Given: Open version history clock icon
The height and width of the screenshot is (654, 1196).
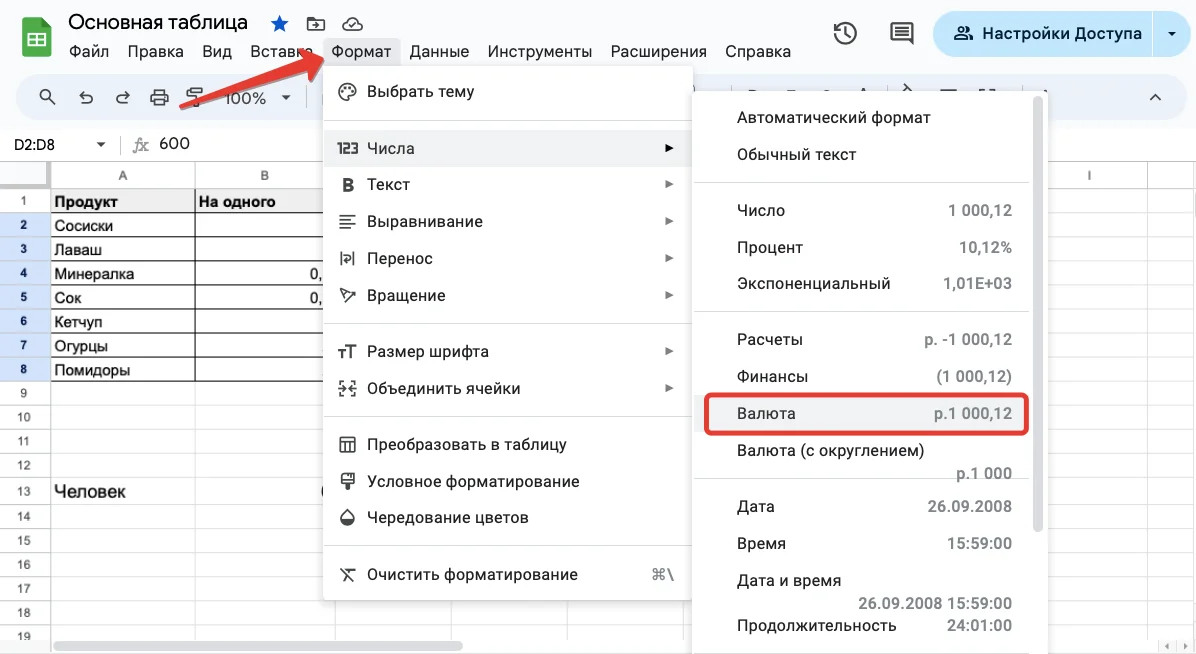Looking at the screenshot, I should click(x=845, y=33).
